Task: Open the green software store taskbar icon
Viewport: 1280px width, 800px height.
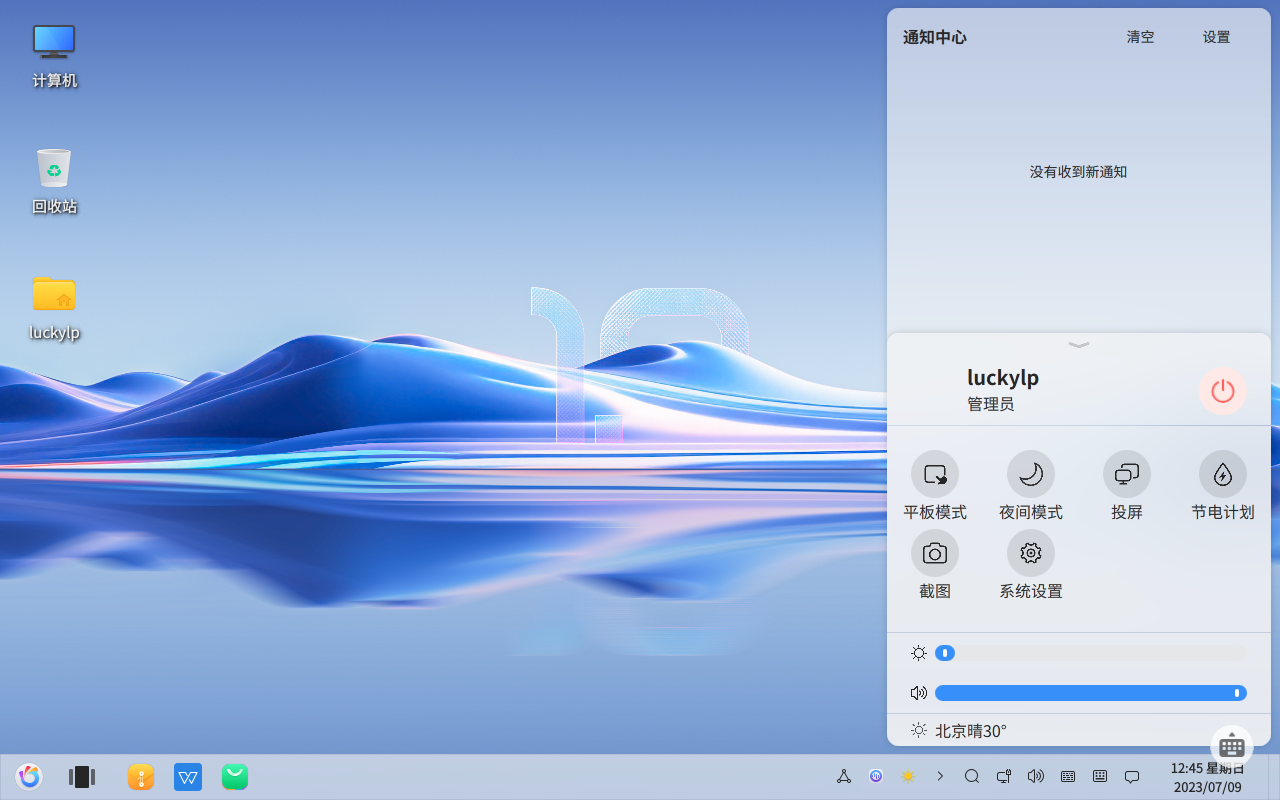Action: (235, 777)
